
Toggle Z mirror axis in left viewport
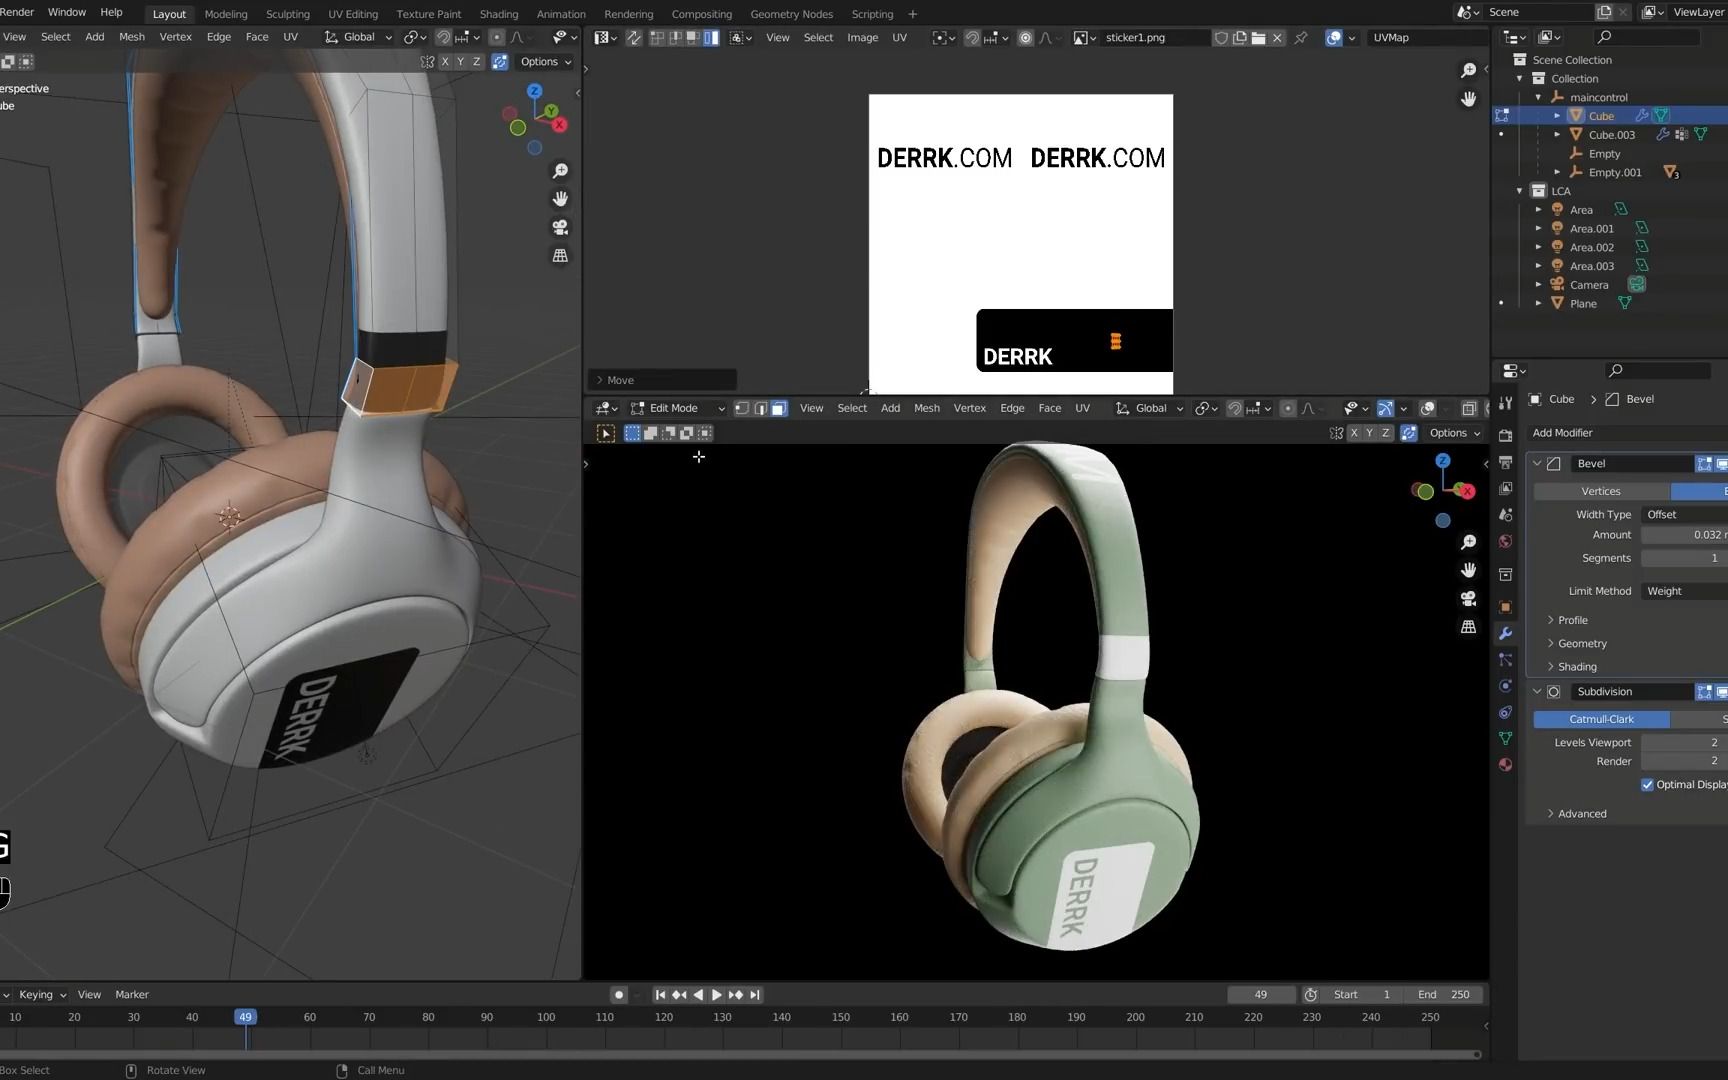(476, 62)
